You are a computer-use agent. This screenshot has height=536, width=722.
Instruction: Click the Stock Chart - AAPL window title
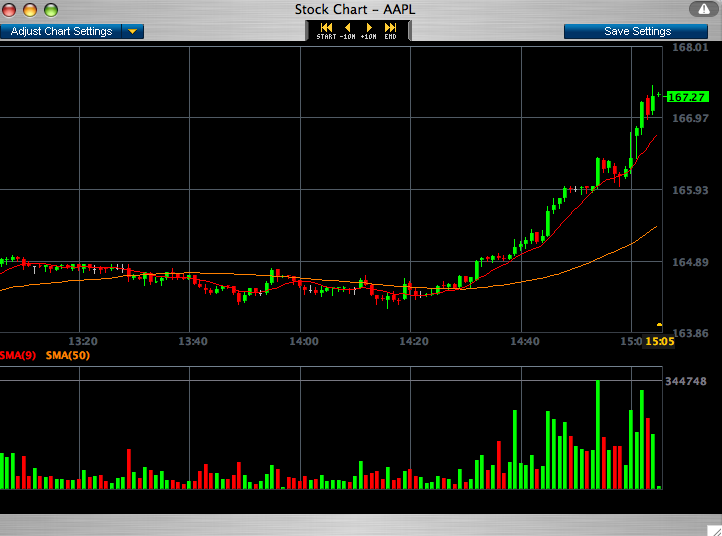point(355,10)
